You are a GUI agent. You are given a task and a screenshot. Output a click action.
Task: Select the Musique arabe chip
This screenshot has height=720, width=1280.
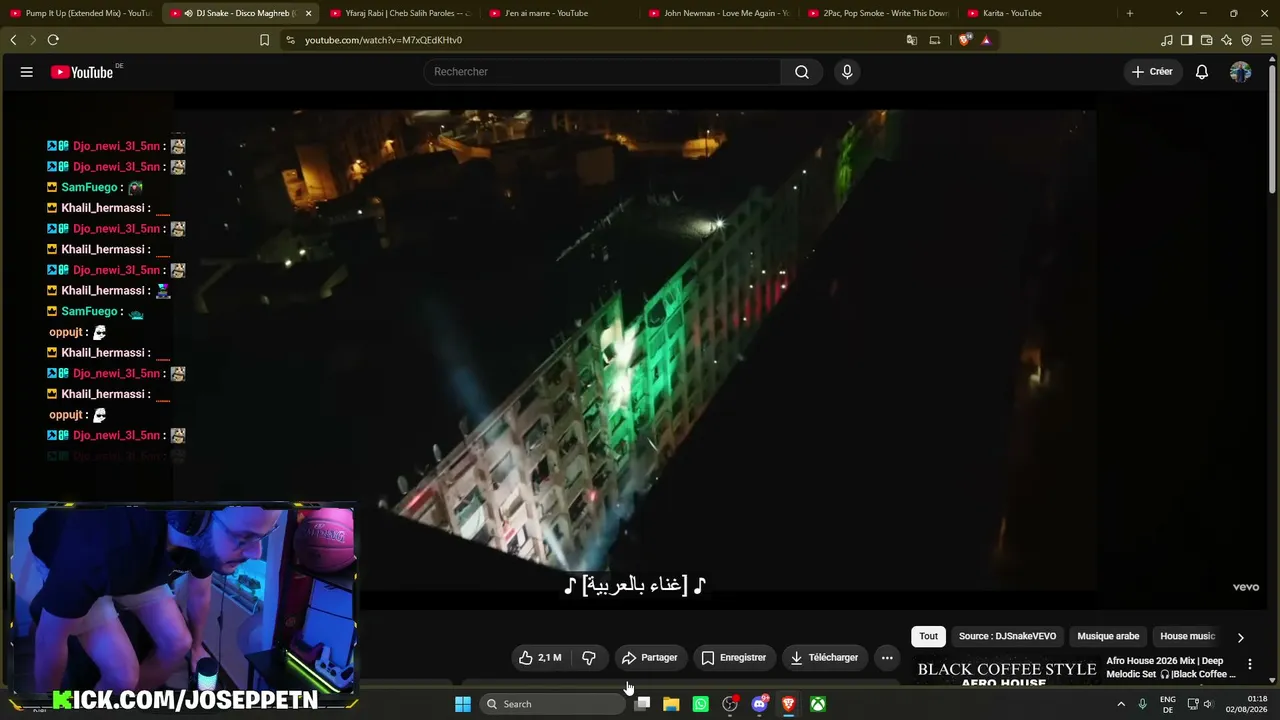[x=1108, y=637]
